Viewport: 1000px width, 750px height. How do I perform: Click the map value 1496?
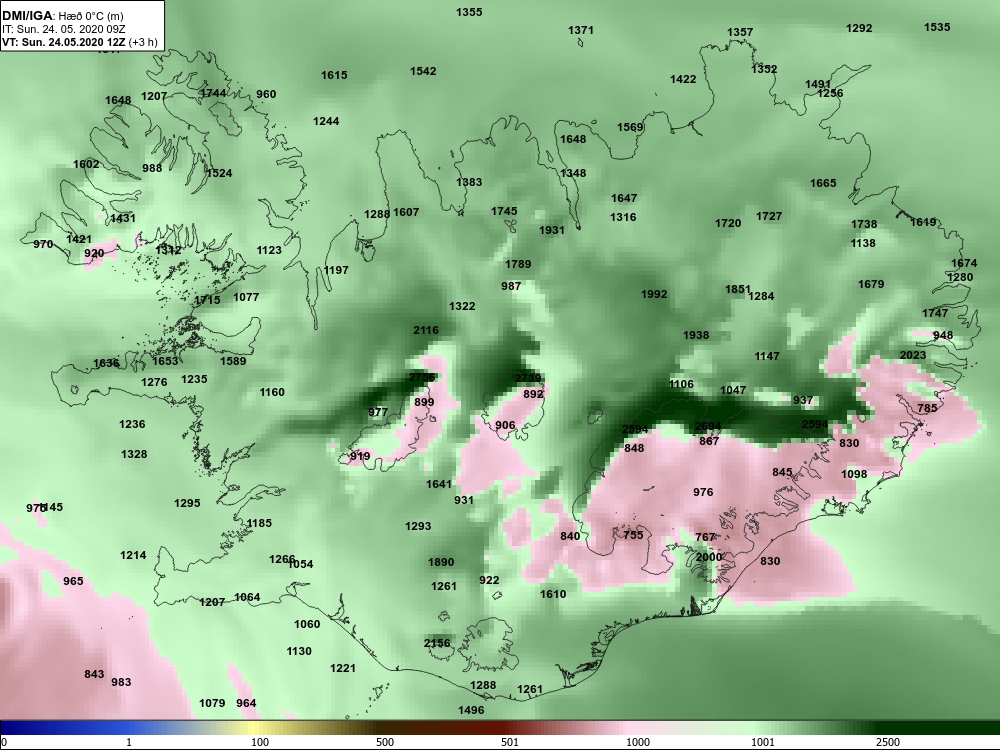point(471,710)
